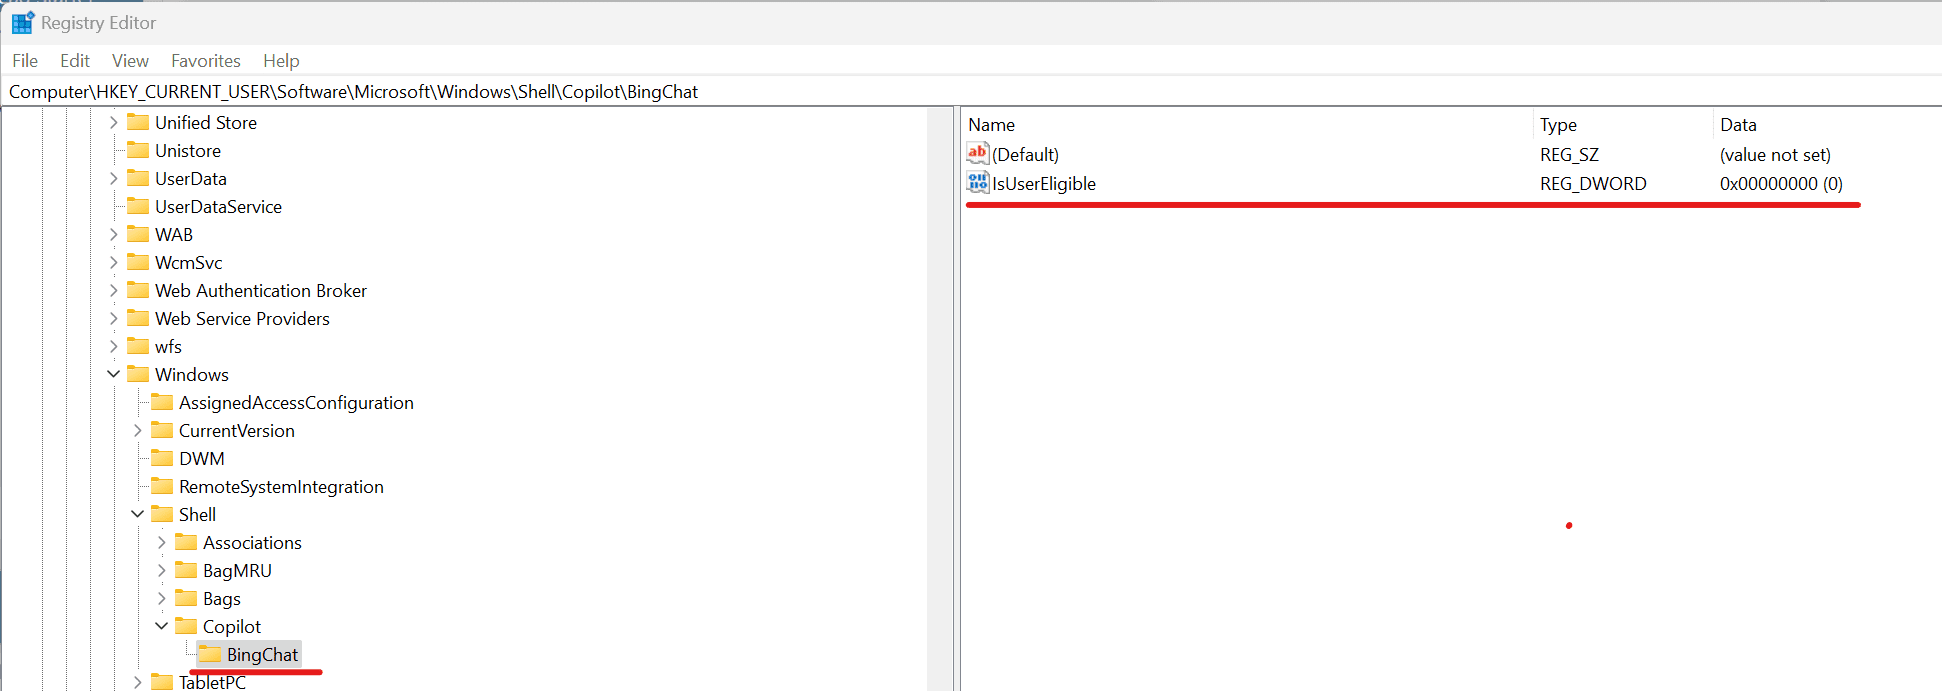Select the Unistore folder icon
The height and width of the screenshot is (691, 1942).
click(138, 150)
